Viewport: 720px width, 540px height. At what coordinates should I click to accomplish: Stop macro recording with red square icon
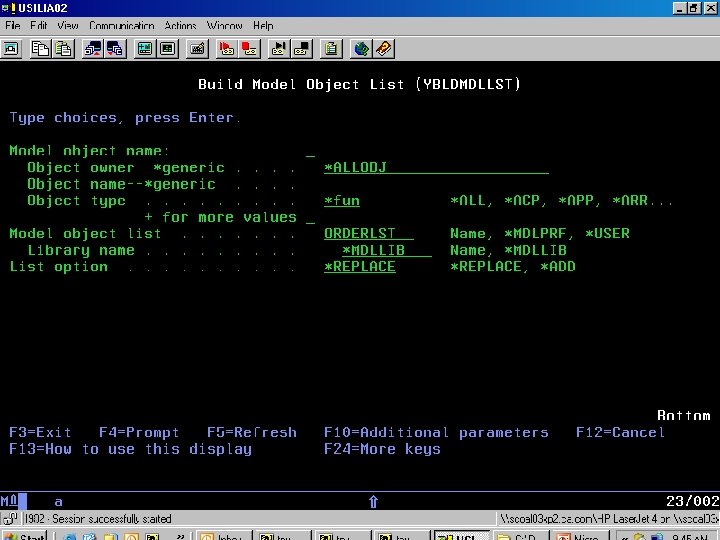pyautogui.click(x=249, y=49)
